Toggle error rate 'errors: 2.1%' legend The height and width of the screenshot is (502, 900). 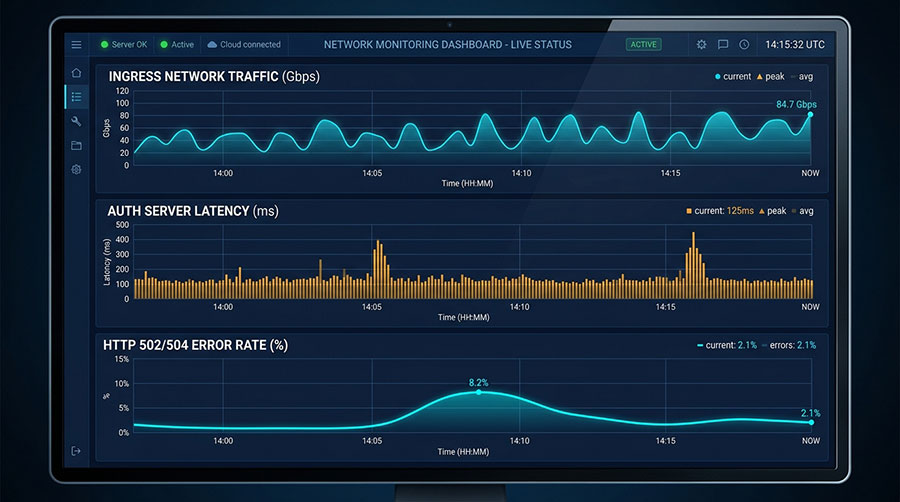tap(789, 345)
